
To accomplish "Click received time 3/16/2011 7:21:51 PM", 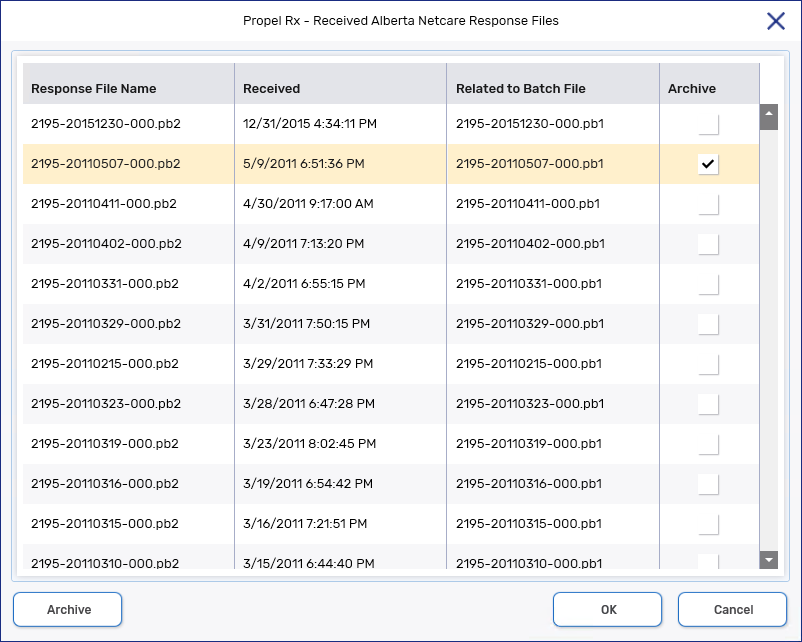I will tap(305, 524).
